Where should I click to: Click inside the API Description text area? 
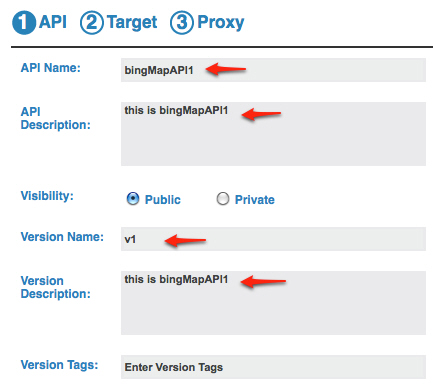(273, 134)
